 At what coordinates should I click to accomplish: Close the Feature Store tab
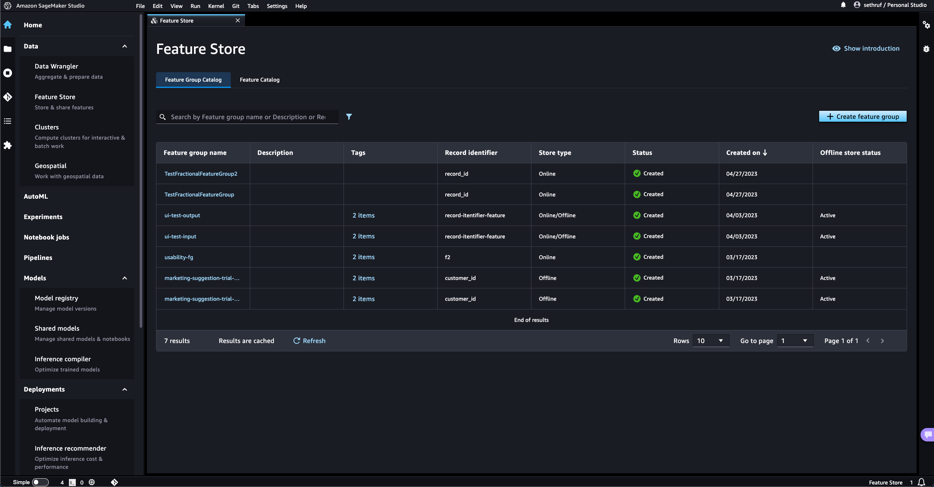pyautogui.click(x=238, y=20)
